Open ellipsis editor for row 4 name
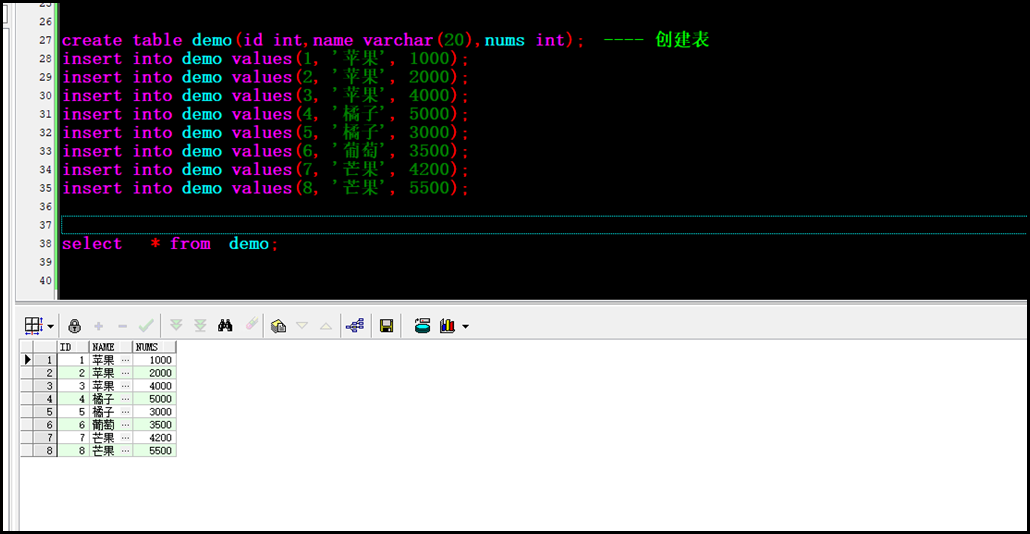1030x534 pixels. coord(125,399)
